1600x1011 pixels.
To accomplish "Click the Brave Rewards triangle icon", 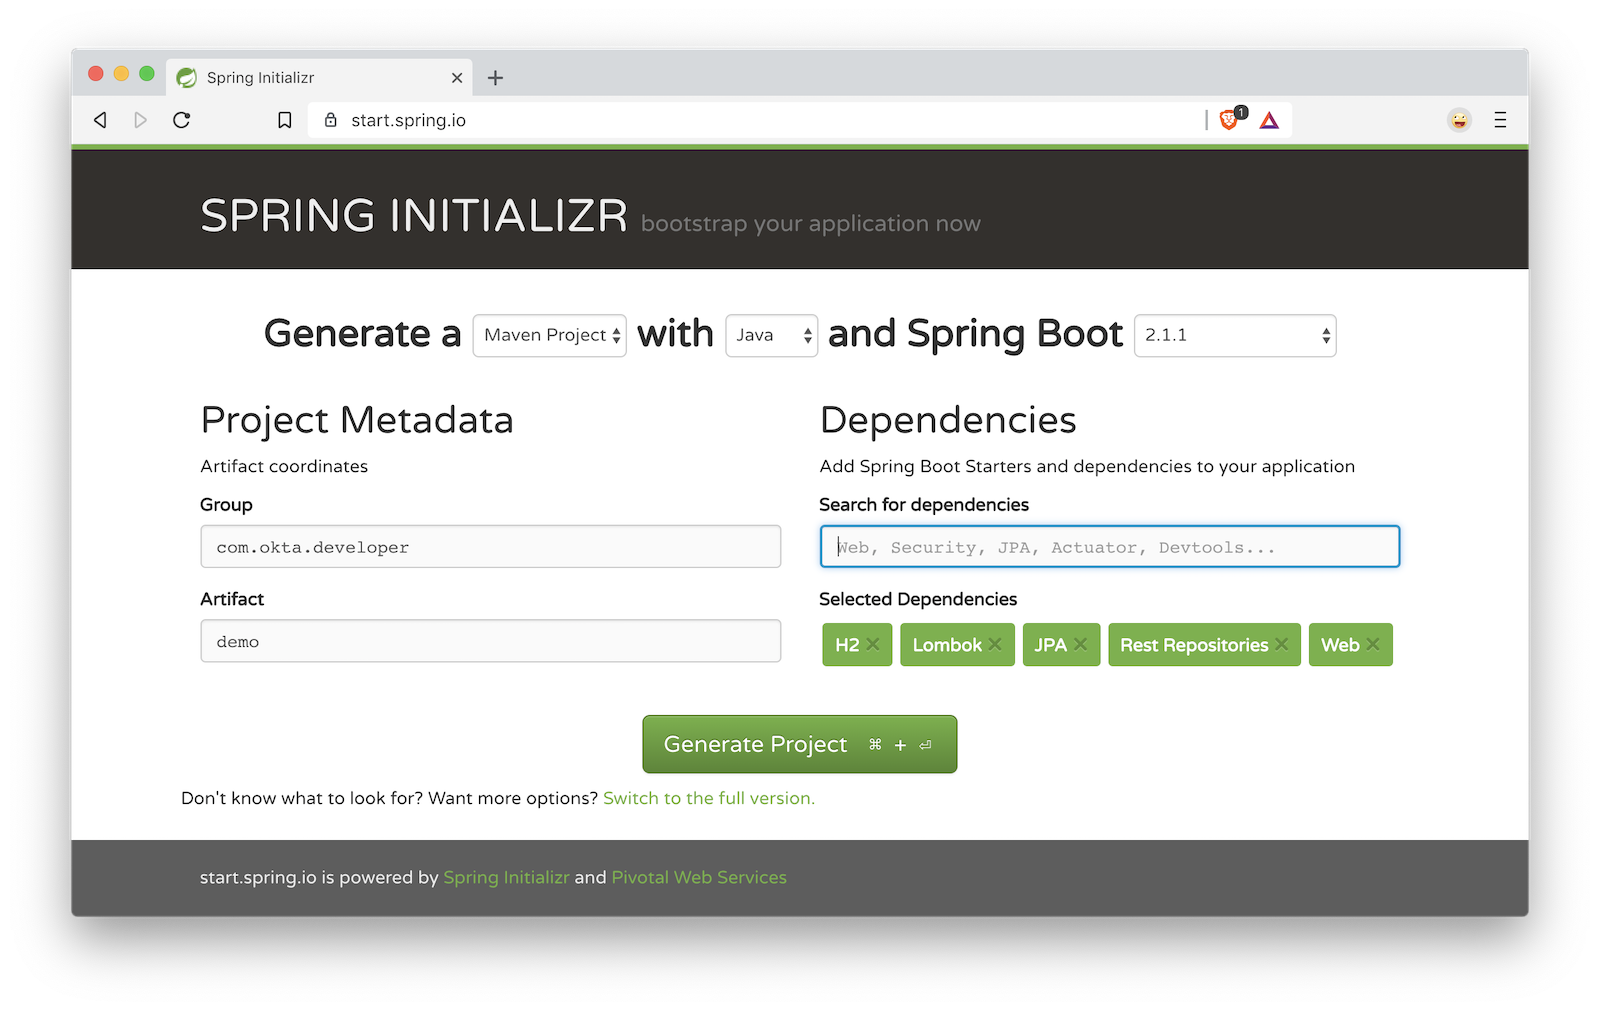I will (x=1269, y=121).
